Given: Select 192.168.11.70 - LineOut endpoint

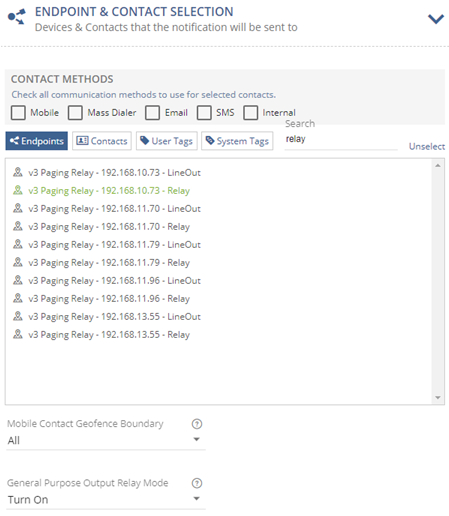Looking at the screenshot, I should pyautogui.click(x=114, y=209).
